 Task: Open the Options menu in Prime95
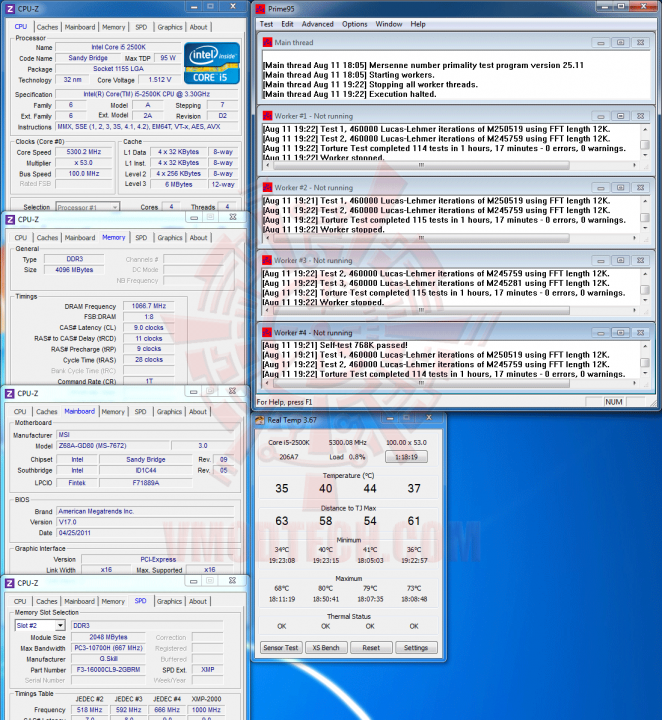pyautogui.click(x=354, y=24)
